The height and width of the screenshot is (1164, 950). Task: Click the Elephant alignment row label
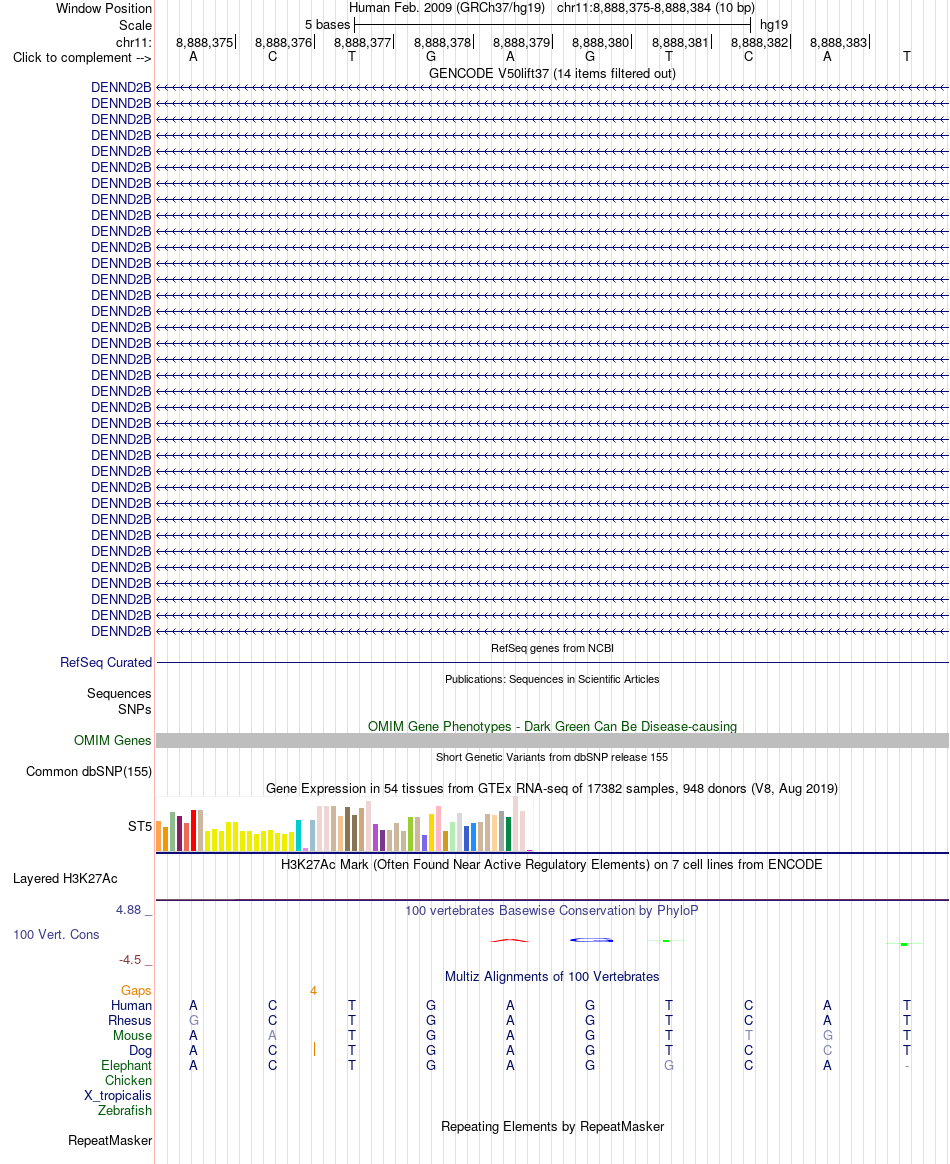pos(126,1065)
